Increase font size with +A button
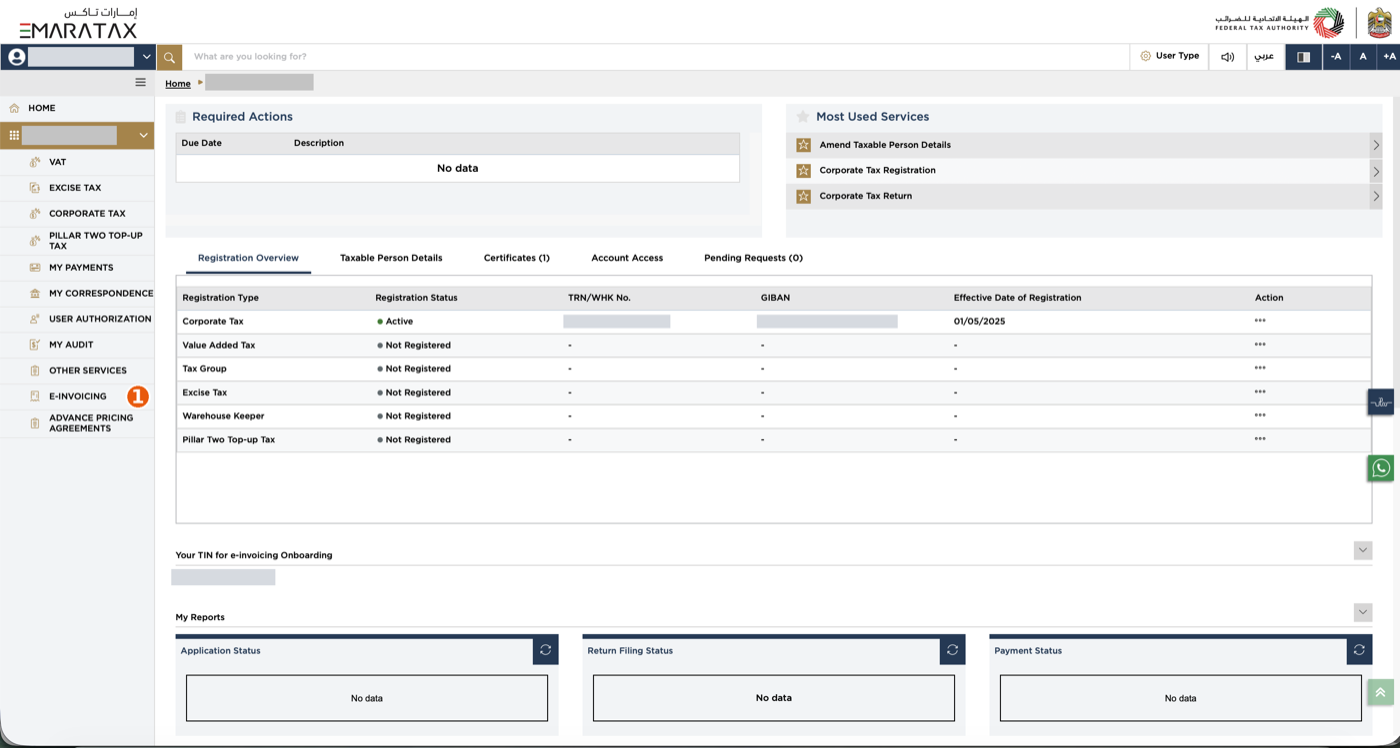Viewport: 1400px width, 748px height. 1389,57
